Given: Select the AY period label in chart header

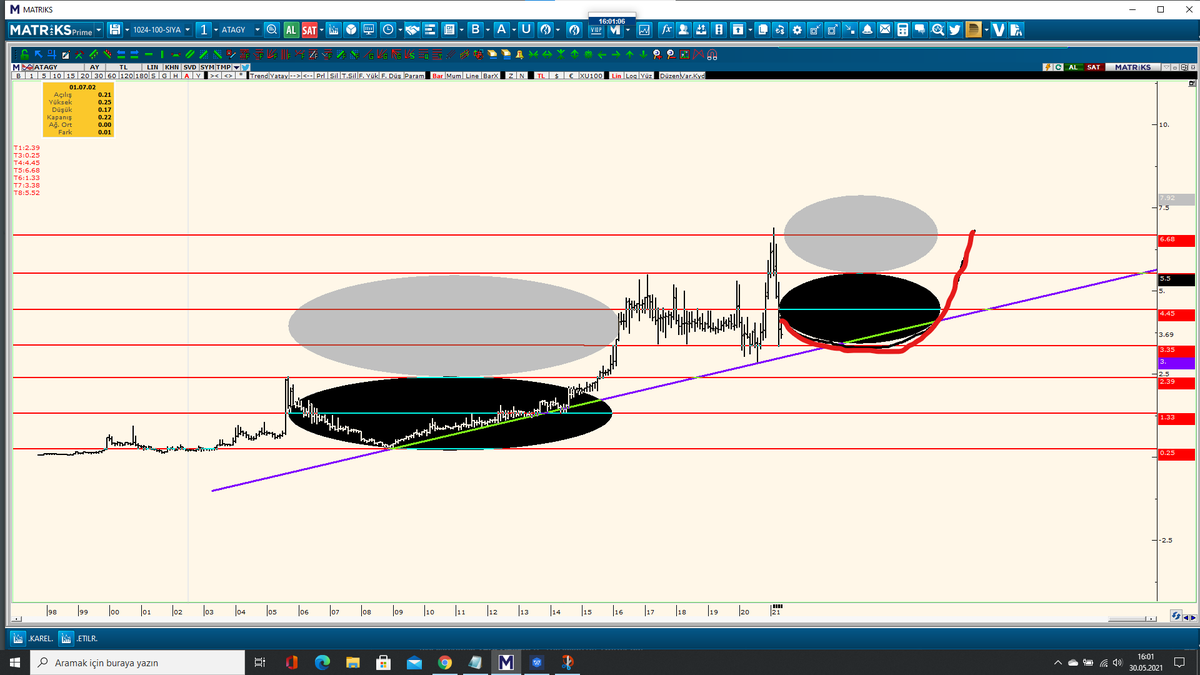Looking at the screenshot, I should point(95,67).
